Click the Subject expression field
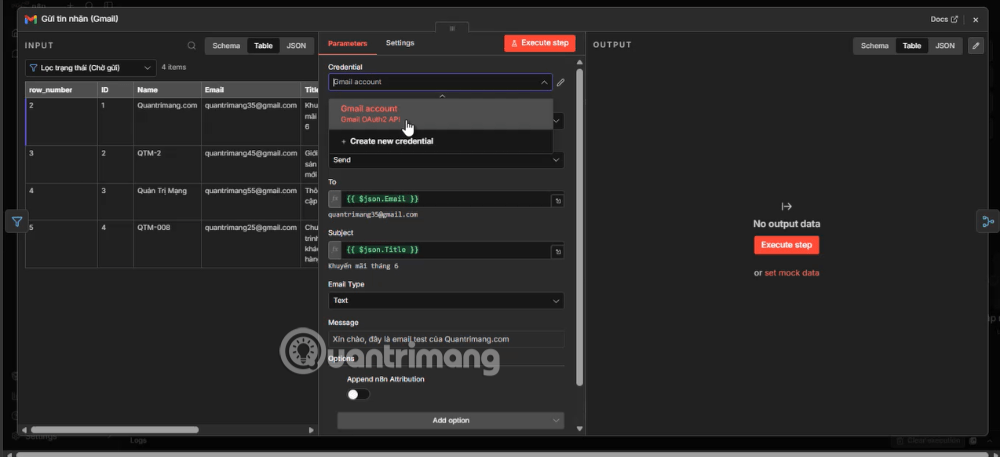 (x=446, y=250)
